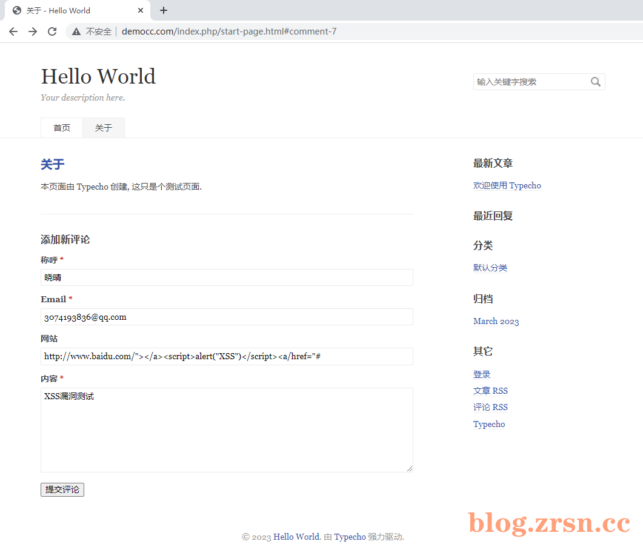Open the March 2023 archive link
This screenshot has height=550, width=643.
click(496, 322)
